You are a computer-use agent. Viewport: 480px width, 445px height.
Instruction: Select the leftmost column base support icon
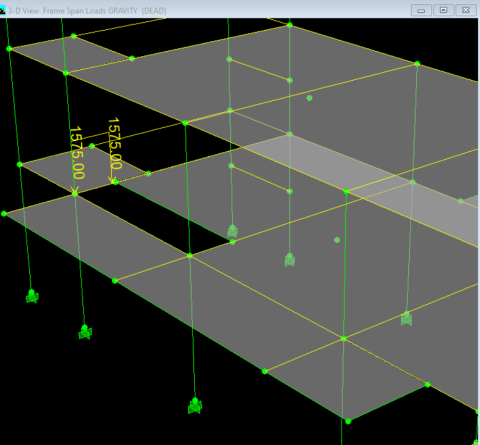pos(32,296)
